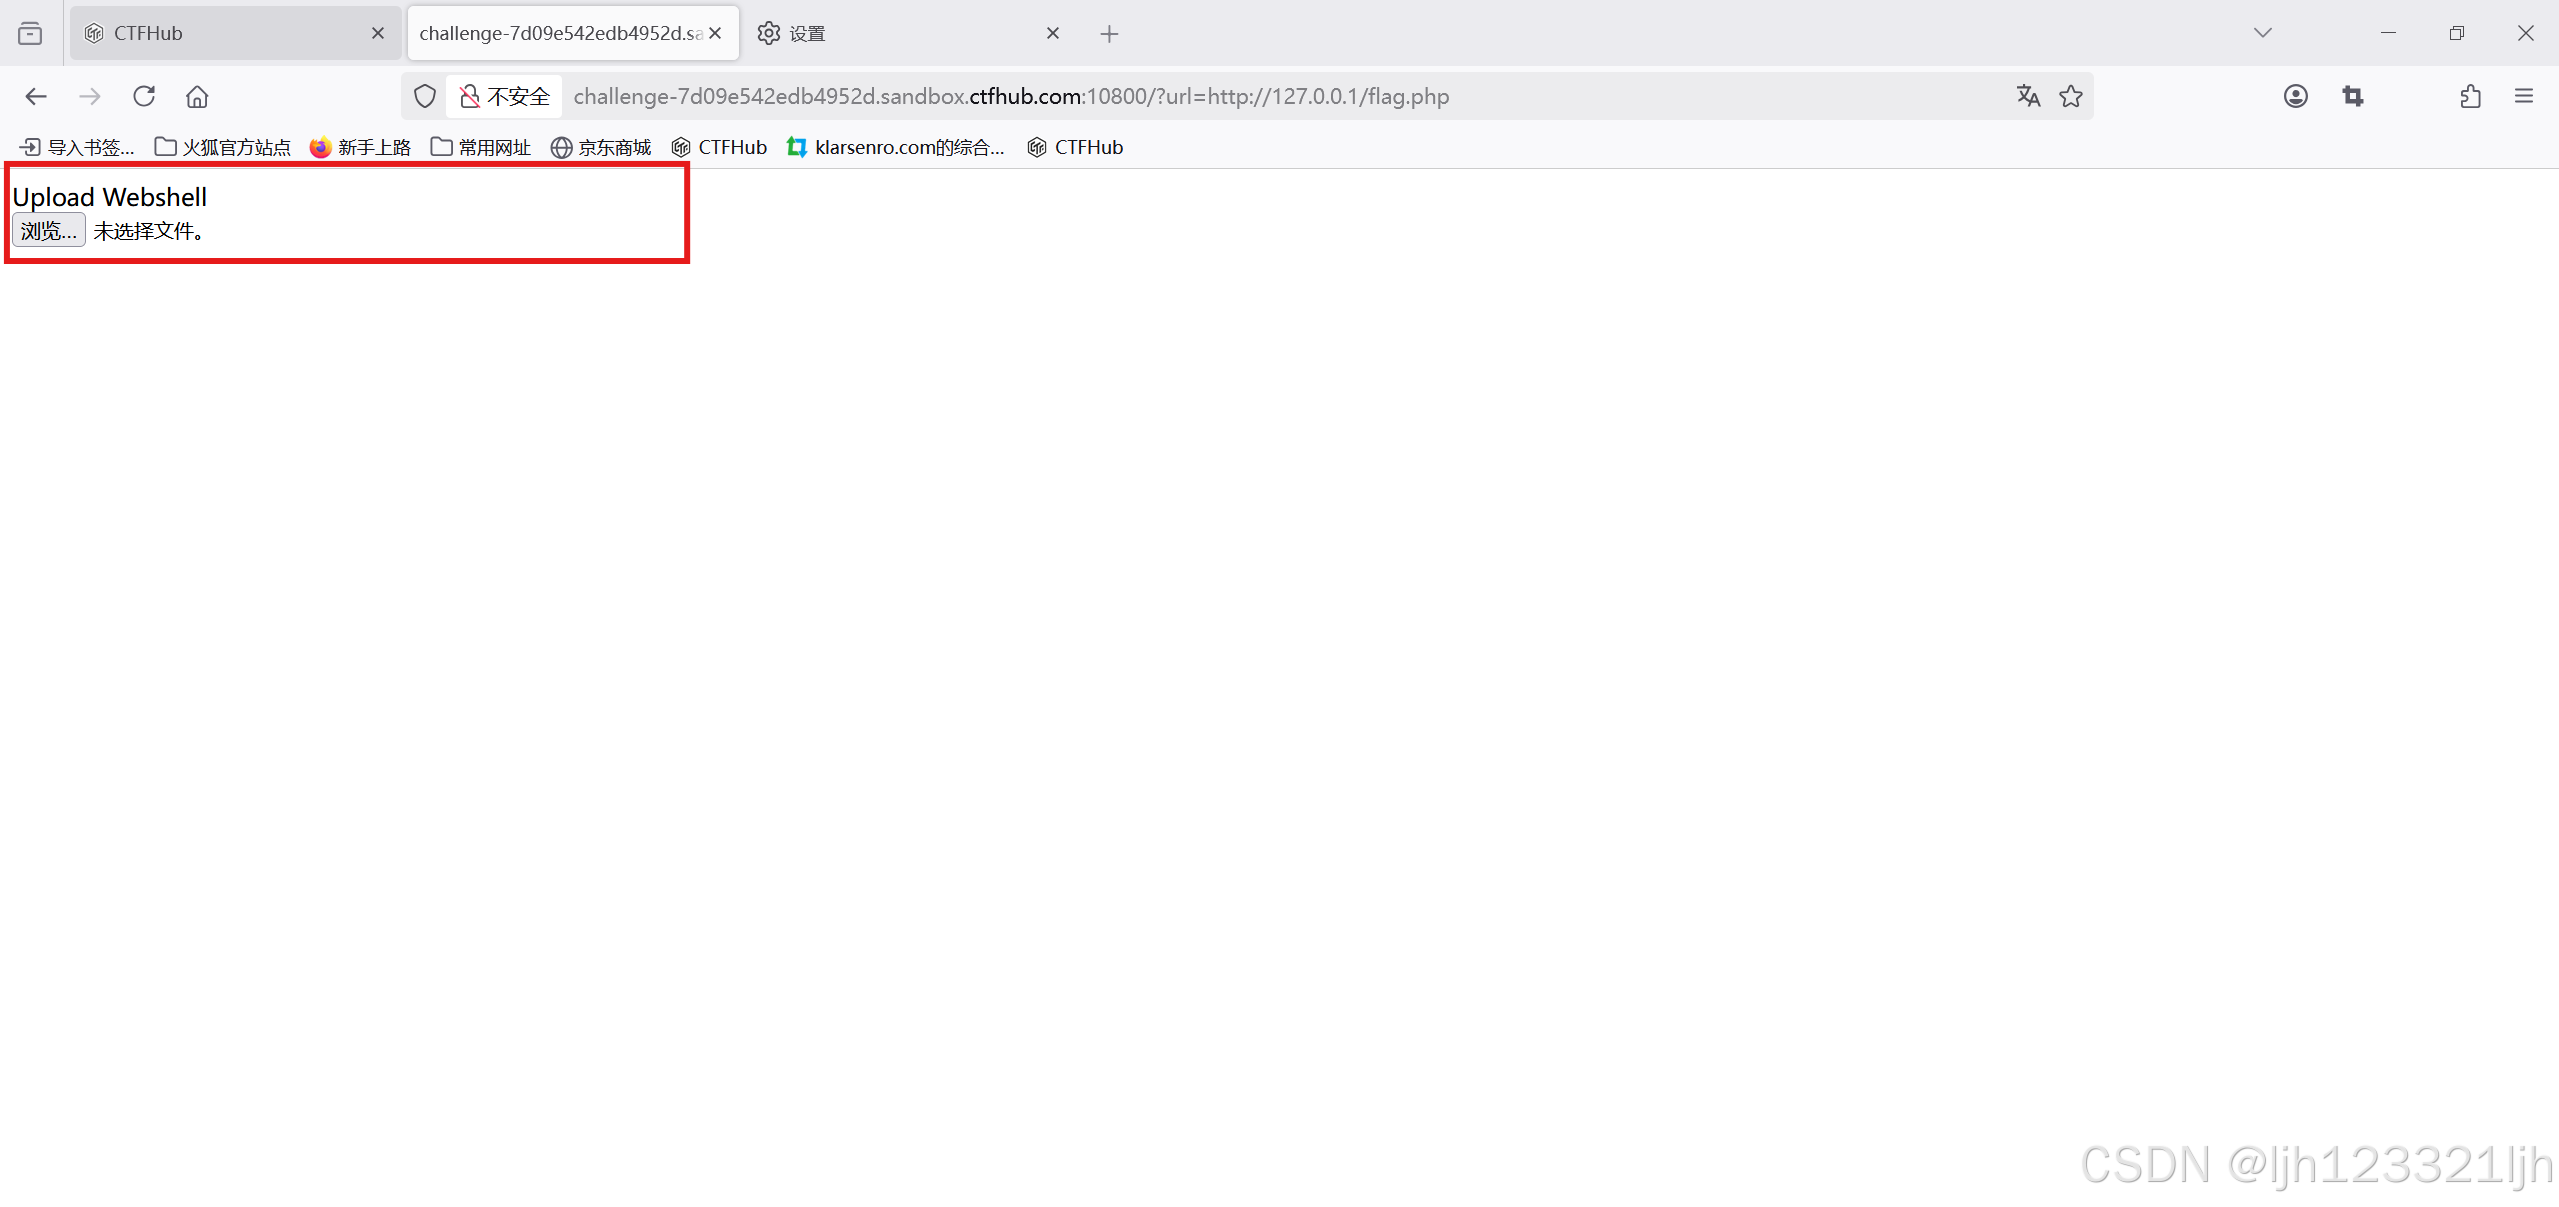Click the 不安全 site security indicator
The width and height of the screenshot is (2559, 1207).
point(505,96)
